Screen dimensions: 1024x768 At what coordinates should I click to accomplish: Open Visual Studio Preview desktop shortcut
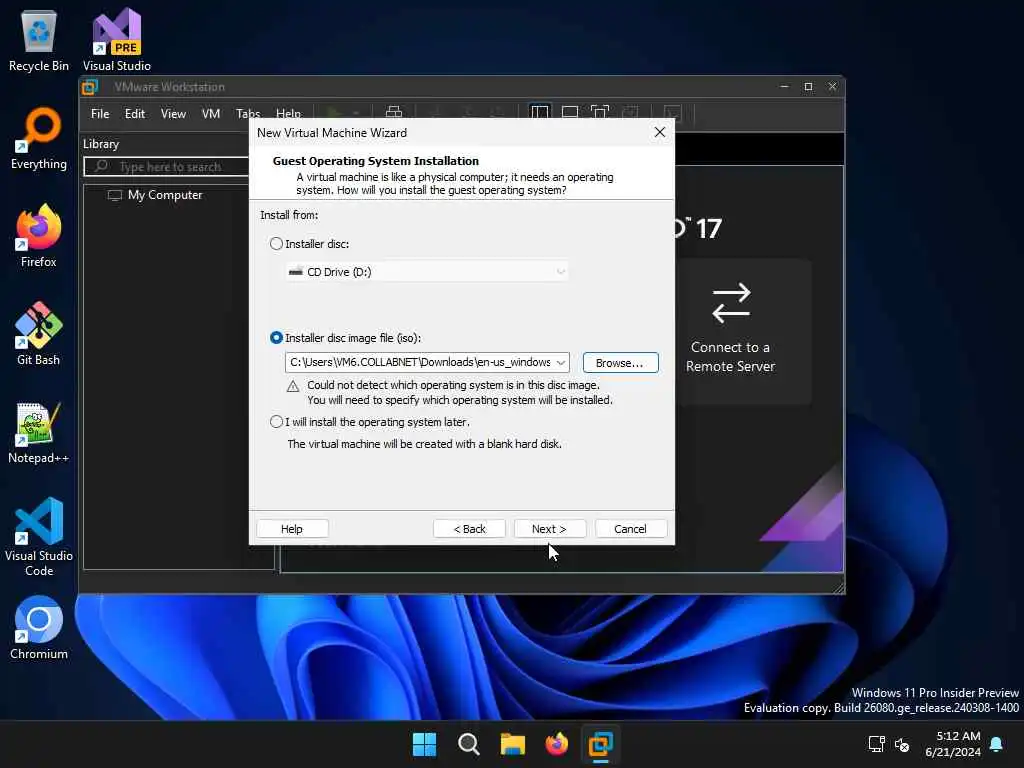tap(116, 39)
